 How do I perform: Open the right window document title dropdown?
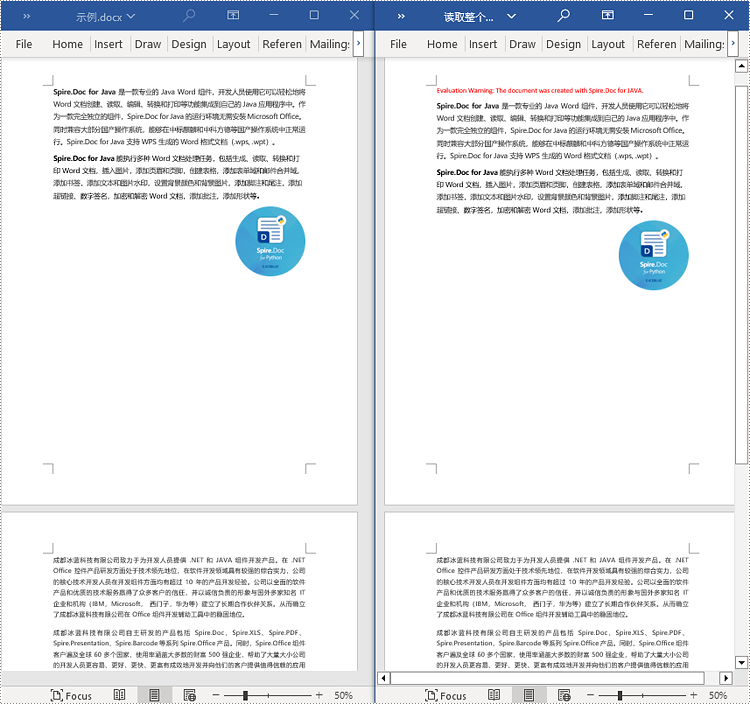511,17
